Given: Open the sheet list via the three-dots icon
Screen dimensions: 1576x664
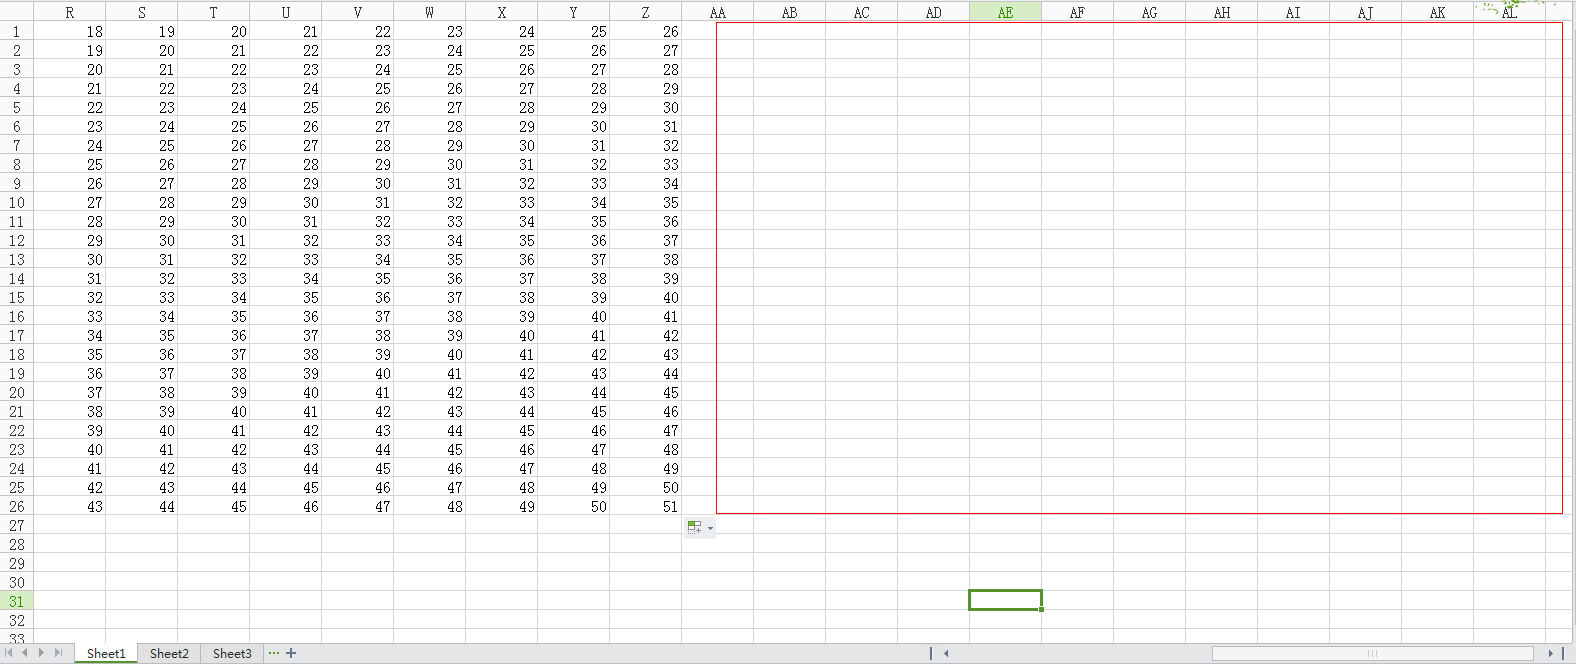Looking at the screenshot, I should [274, 653].
